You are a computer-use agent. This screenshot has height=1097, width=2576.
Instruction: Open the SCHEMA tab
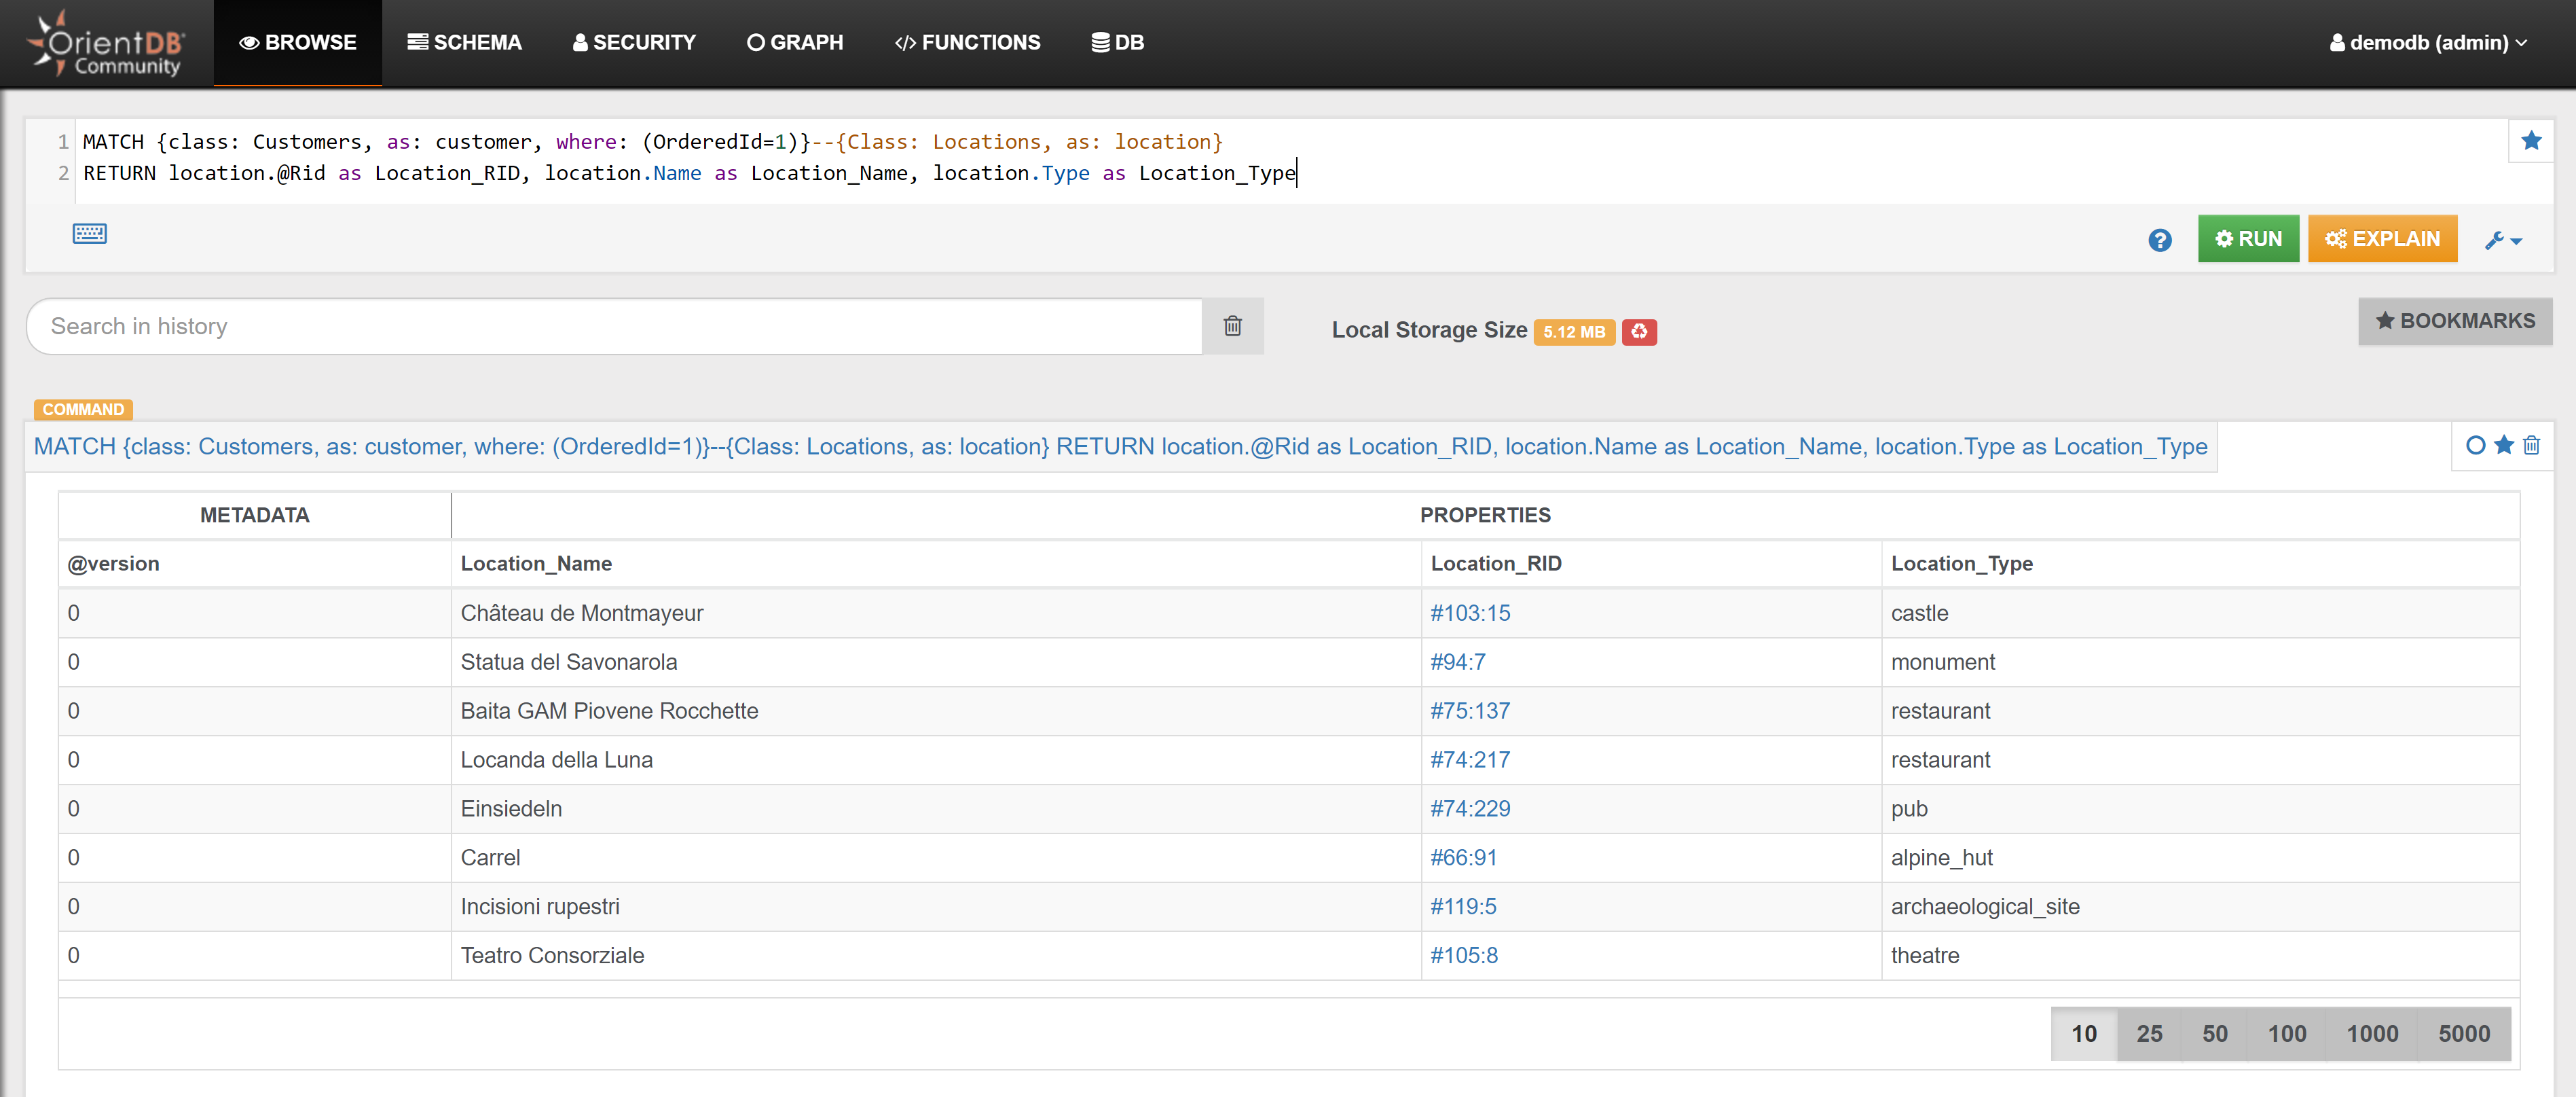(x=464, y=43)
